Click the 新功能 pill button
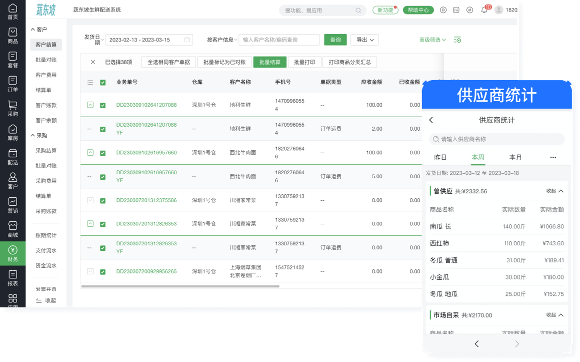Screen dimensions: 580x362 click(x=385, y=10)
